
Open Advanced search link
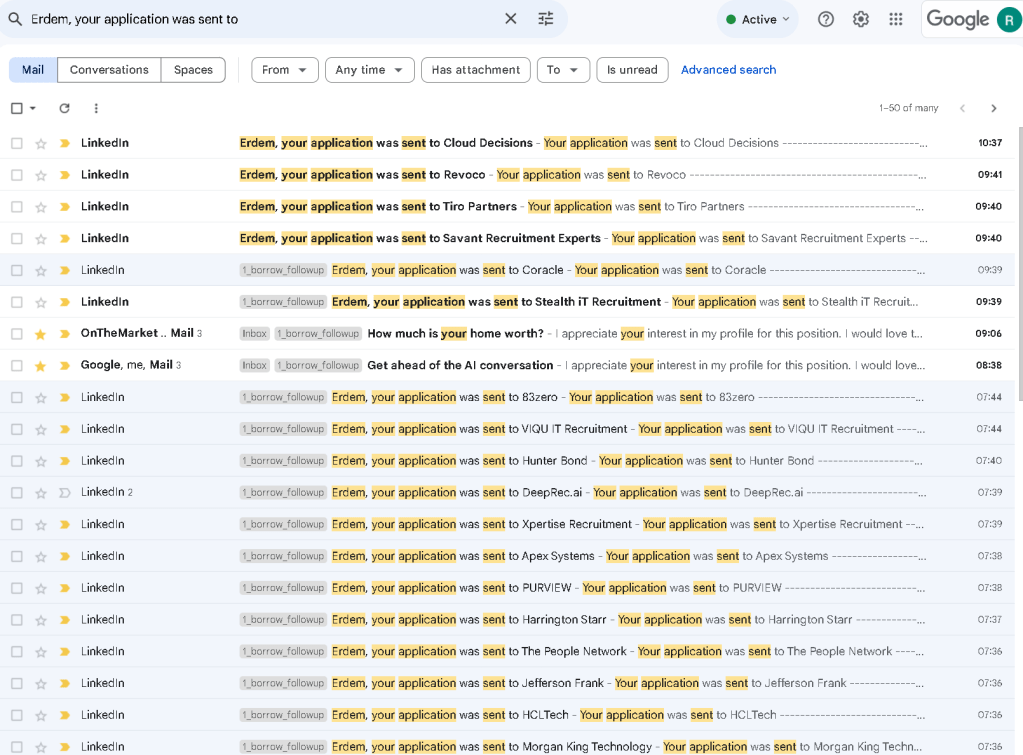tap(728, 70)
